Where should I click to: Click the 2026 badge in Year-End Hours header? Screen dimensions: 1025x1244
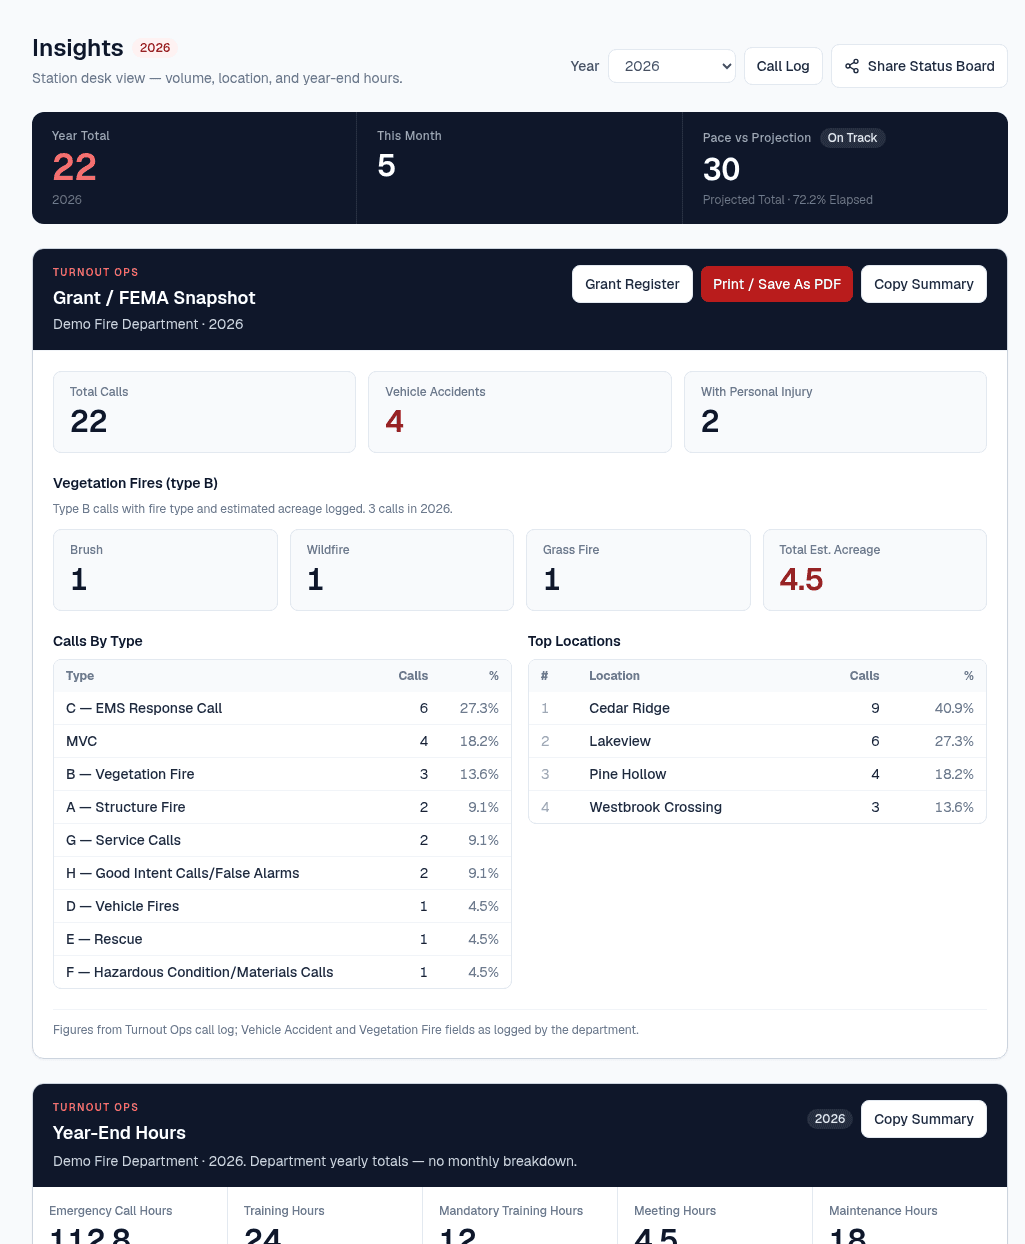coord(830,1119)
